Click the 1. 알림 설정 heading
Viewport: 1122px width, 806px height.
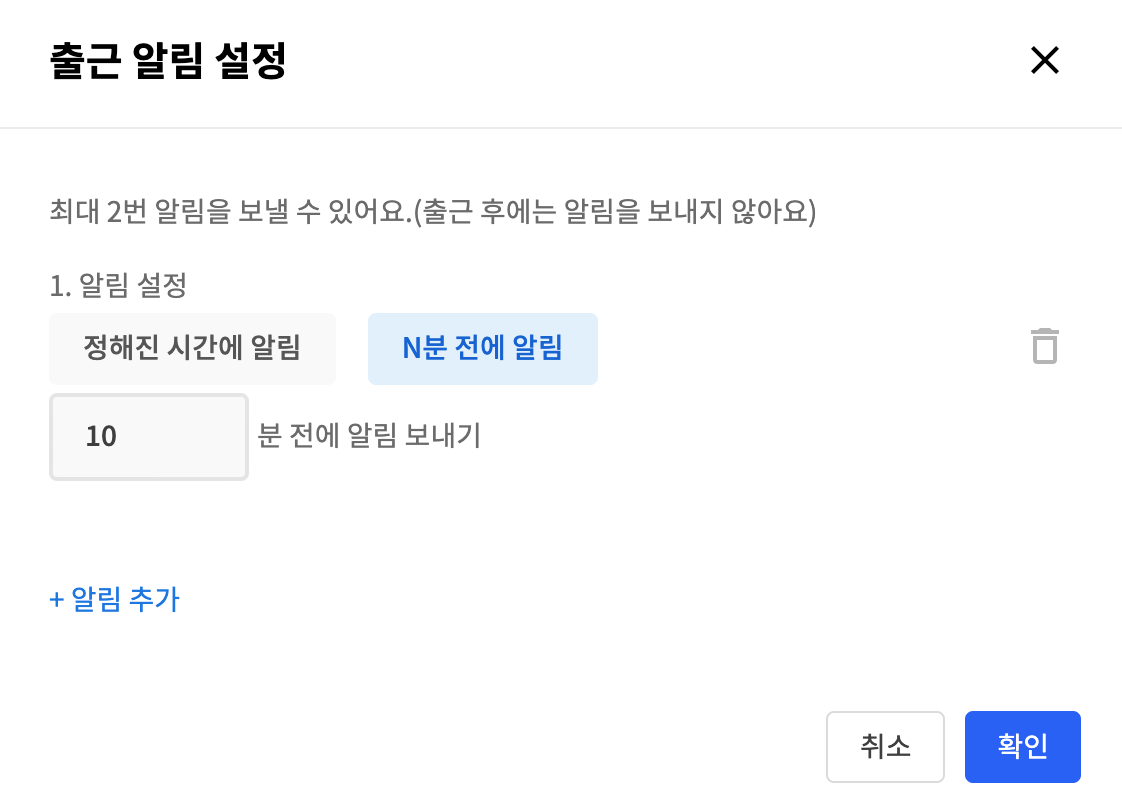[118, 285]
